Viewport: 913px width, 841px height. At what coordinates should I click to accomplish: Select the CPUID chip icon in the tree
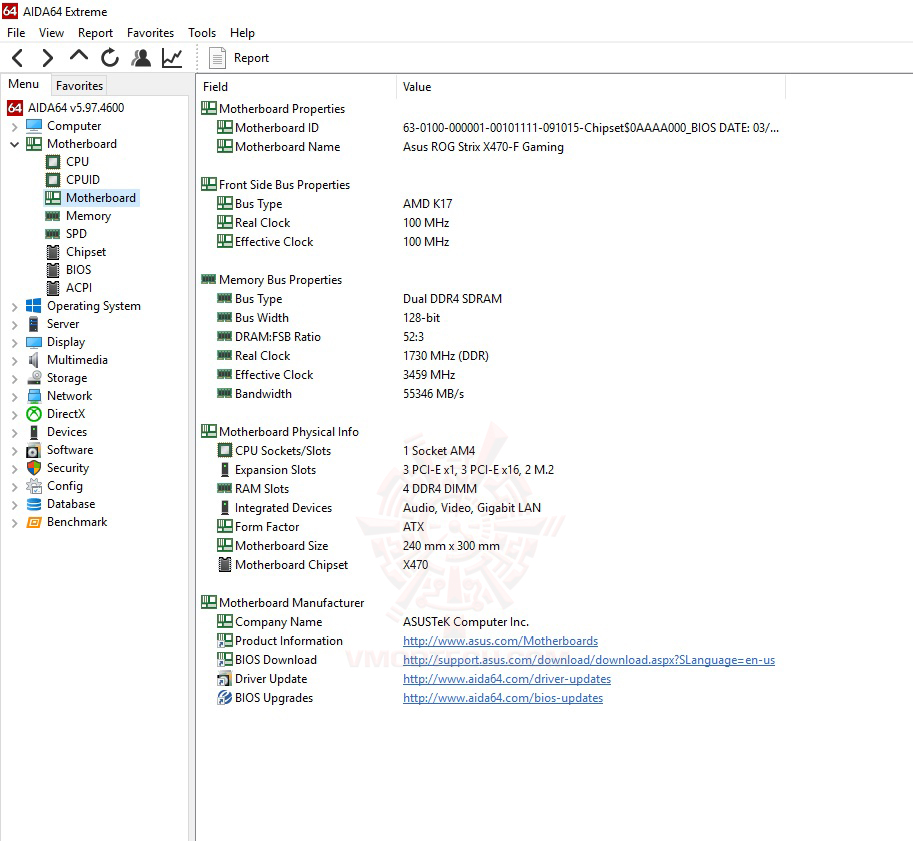pos(53,180)
